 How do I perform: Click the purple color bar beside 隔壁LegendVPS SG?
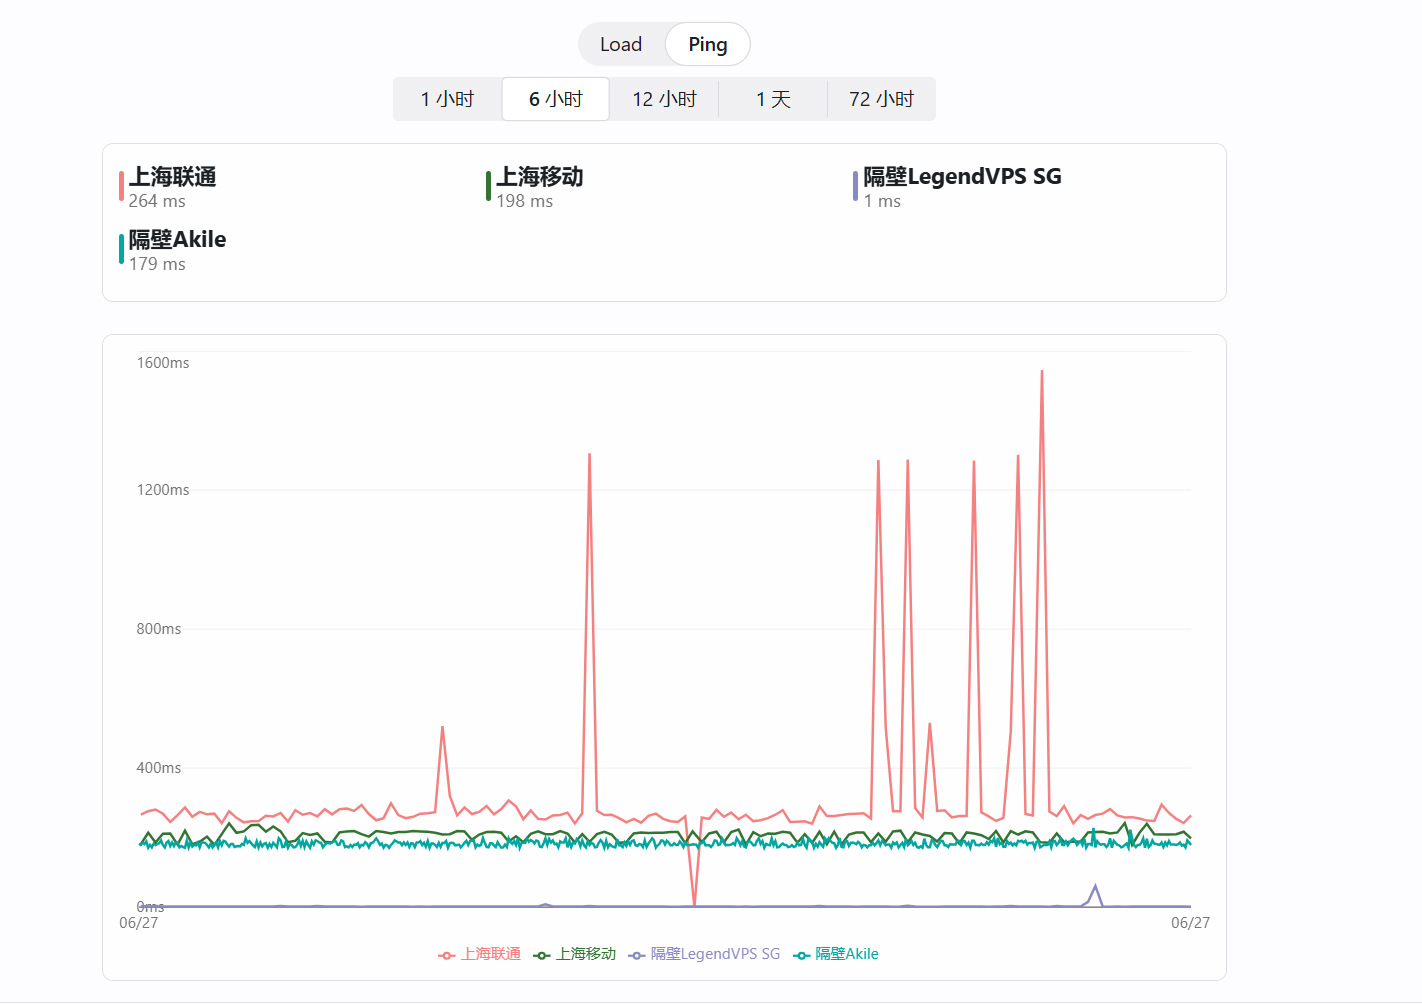tap(855, 187)
